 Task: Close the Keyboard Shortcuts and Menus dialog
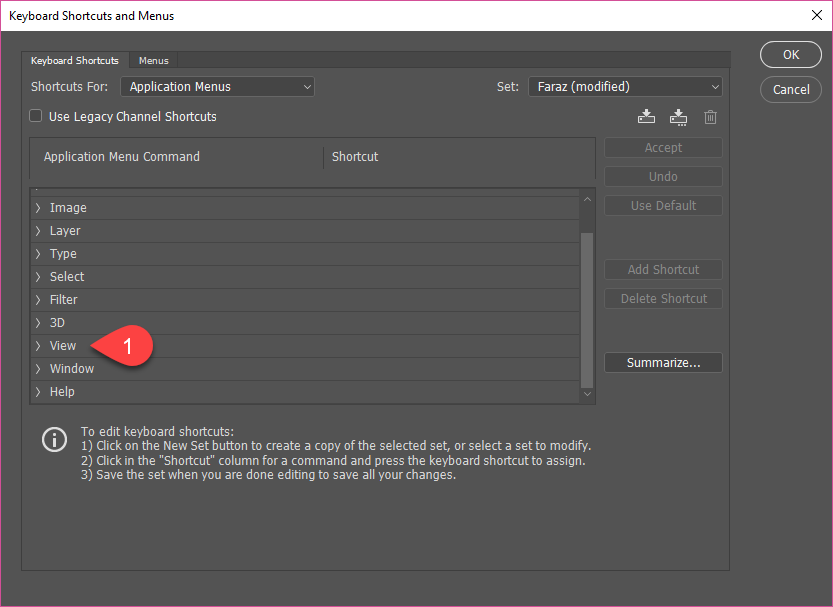817,15
